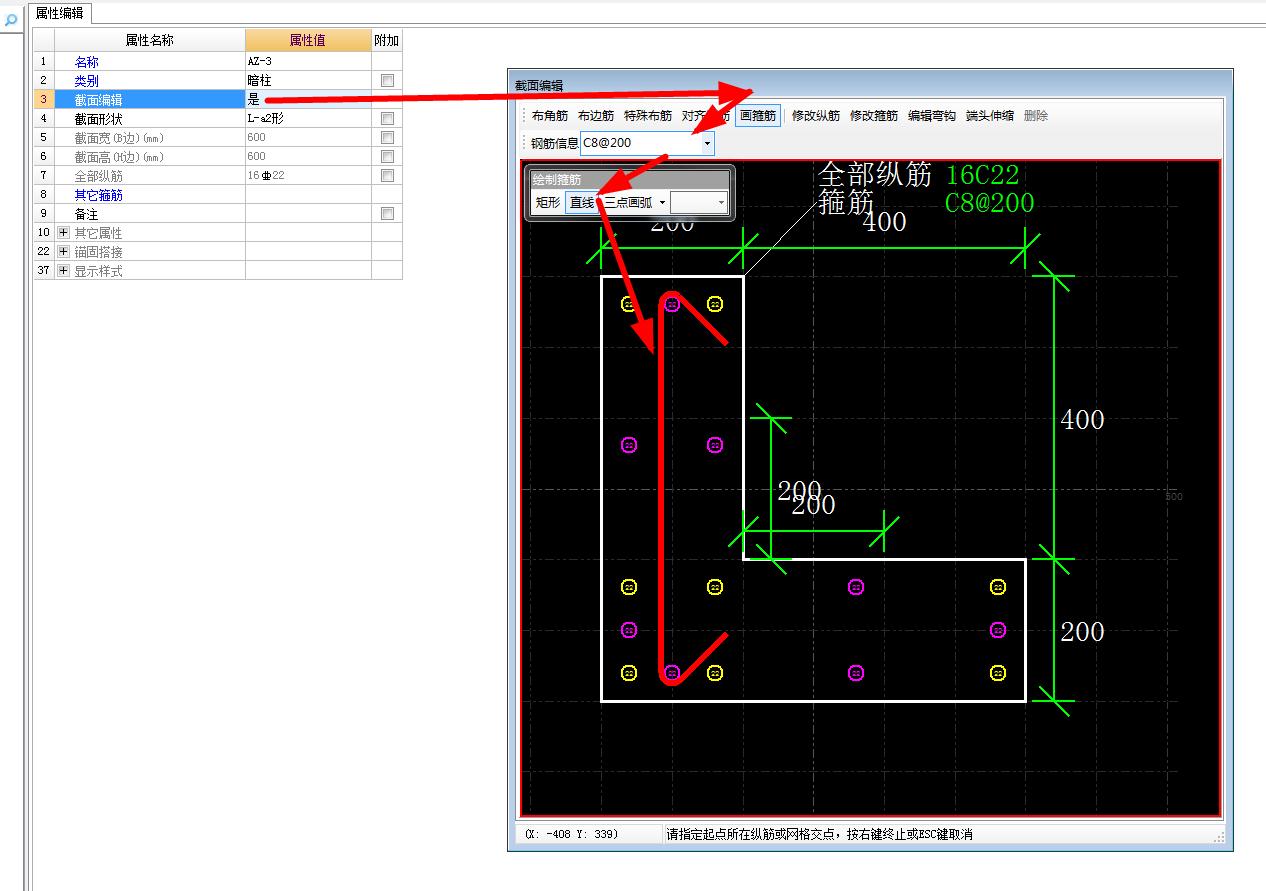Tick the 附加 checkbox for 截面高 (H边)
This screenshot has width=1266, height=891.
click(387, 156)
